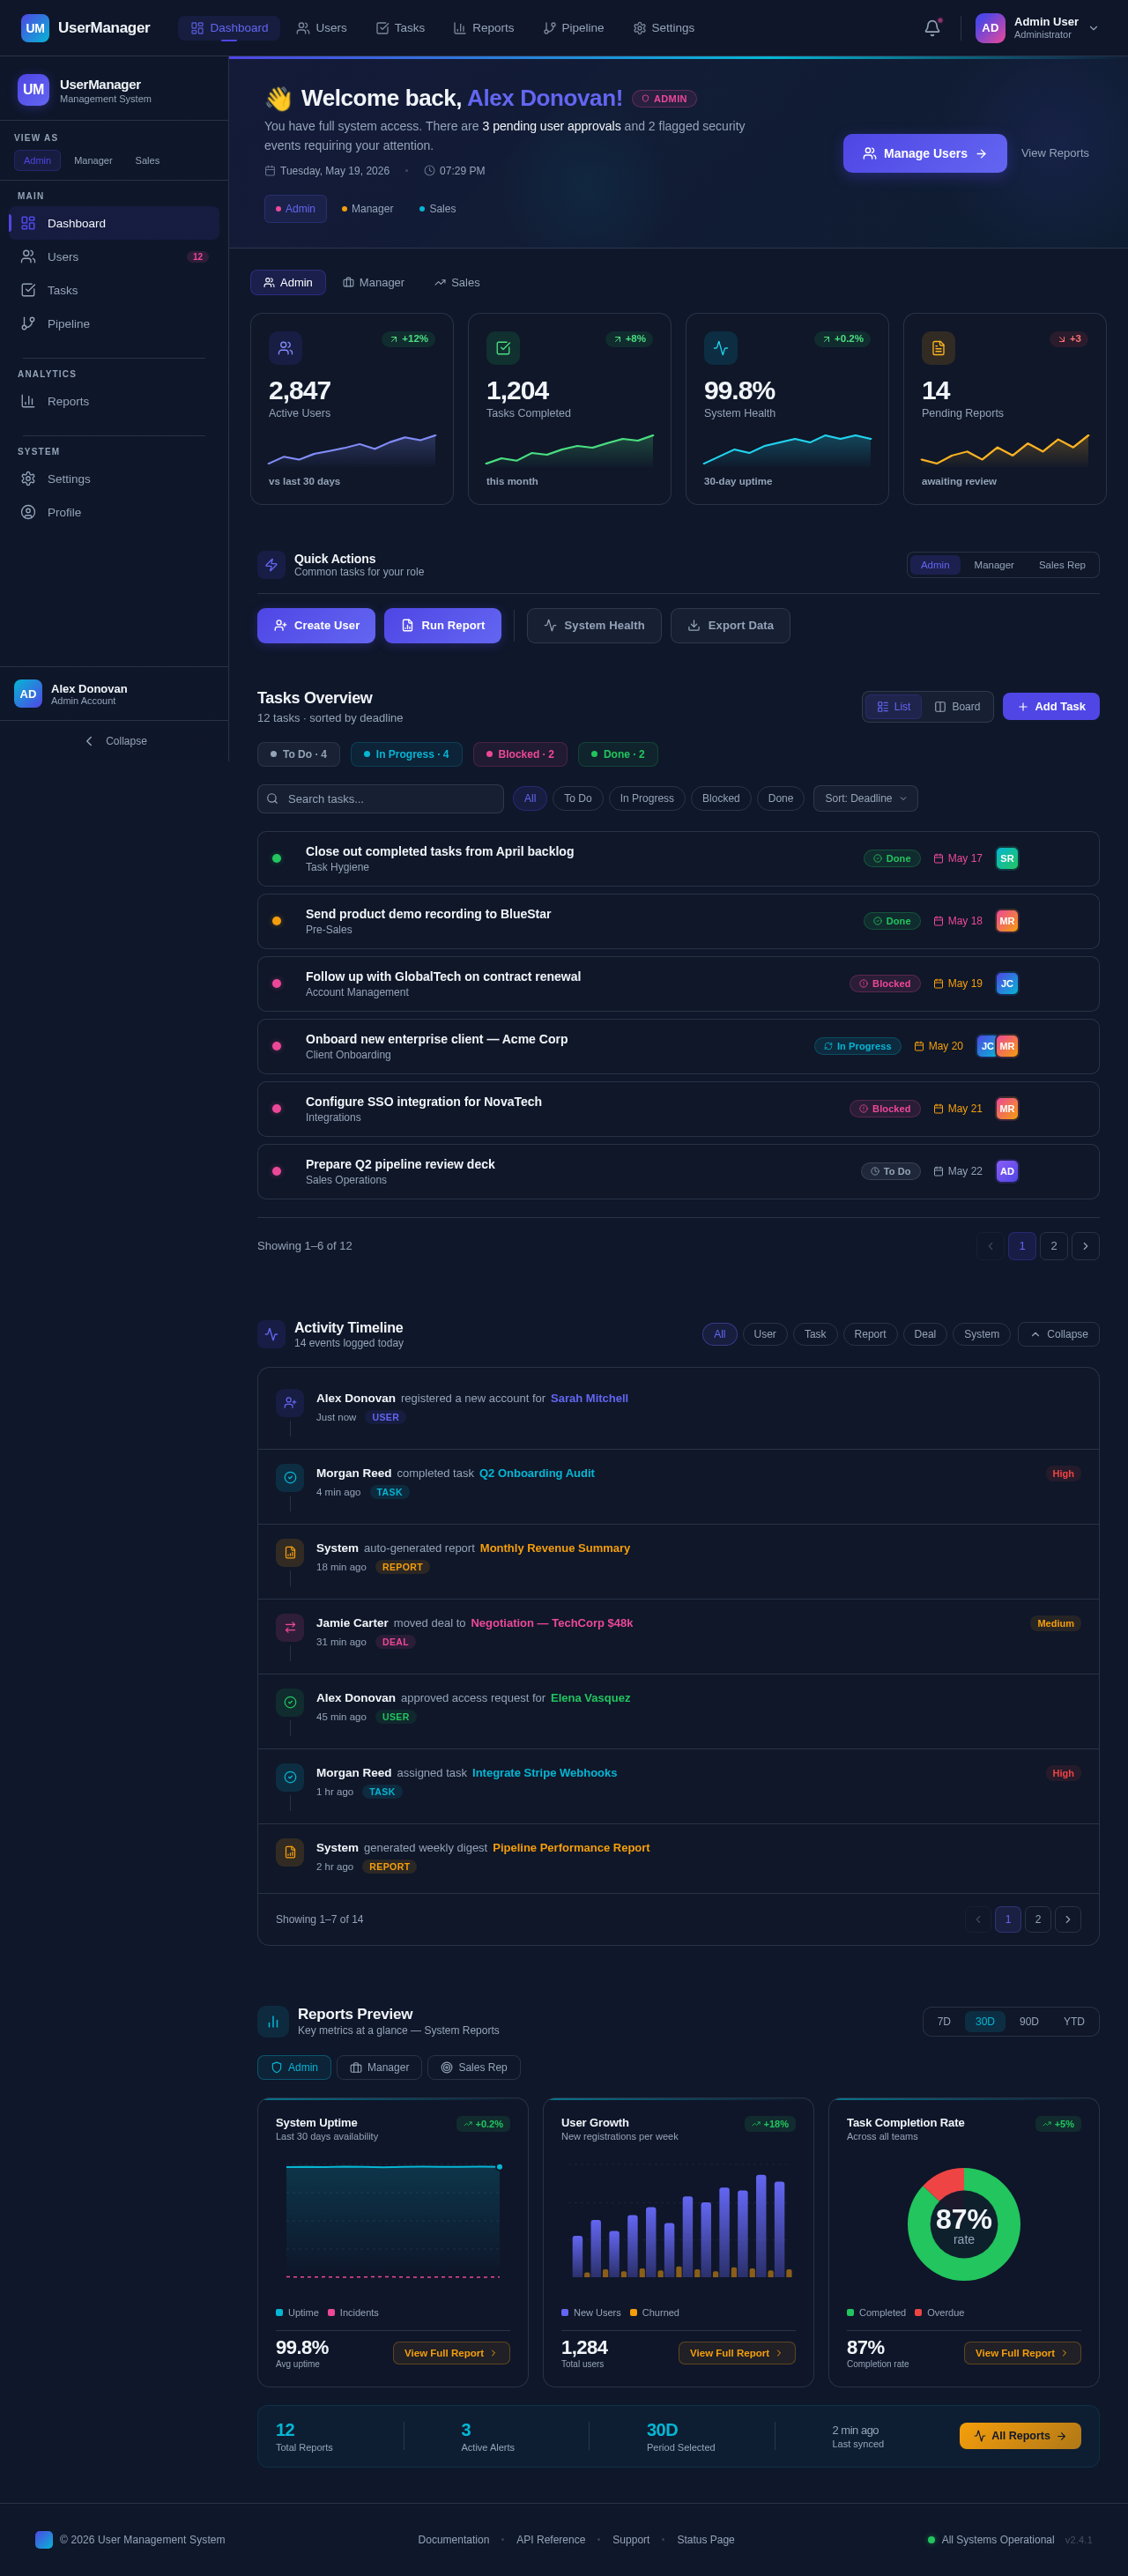Click footer logo icon beside copyright
Viewport: 1128px width, 2576px height.
(44, 2540)
